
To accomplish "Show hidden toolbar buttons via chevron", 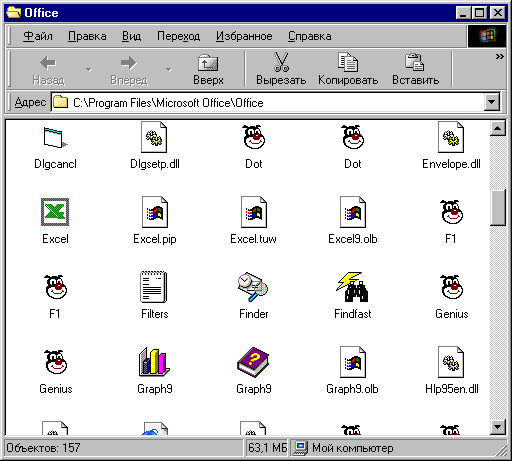I will pos(499,57).
